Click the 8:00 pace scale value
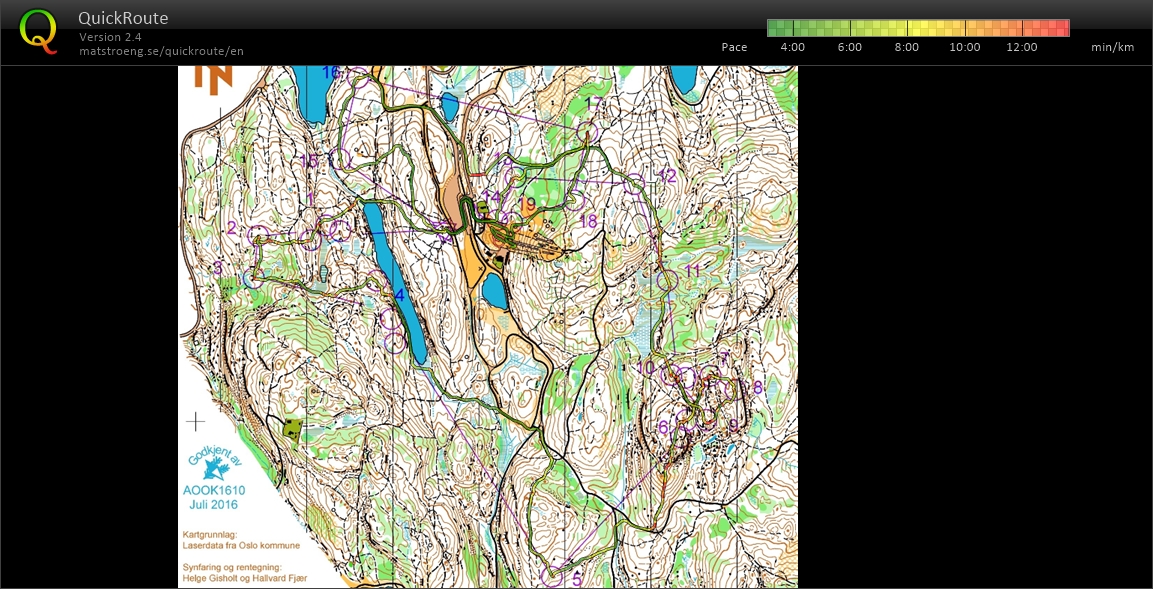The height and width of the screenshot is (589, 1153). [x=907, y=47]
